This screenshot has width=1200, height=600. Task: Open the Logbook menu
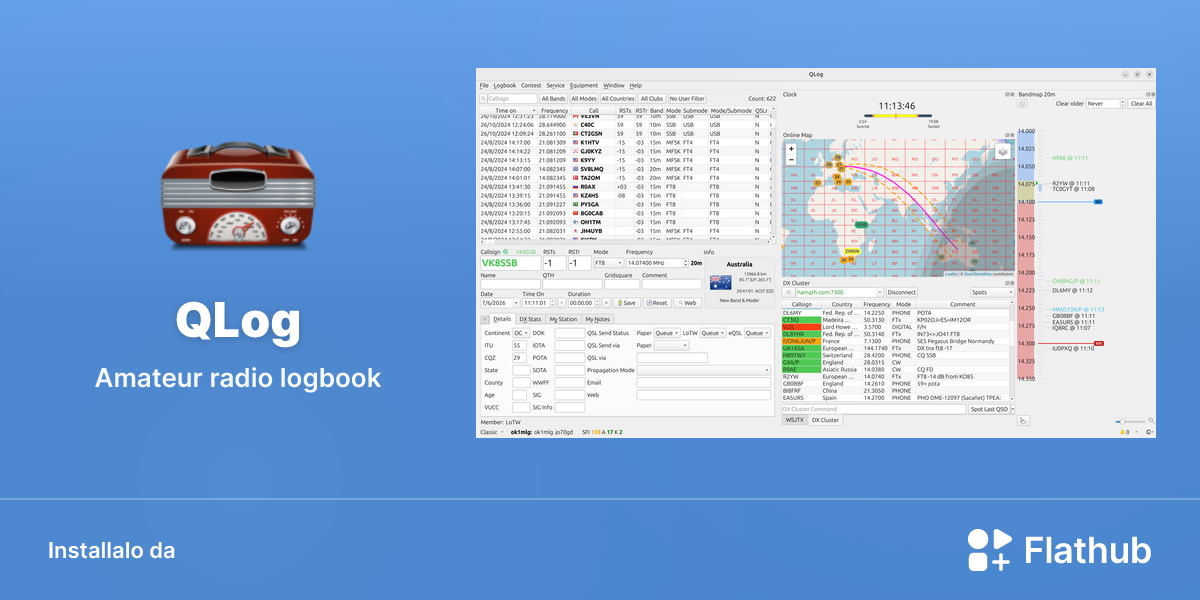click(505, 86)
